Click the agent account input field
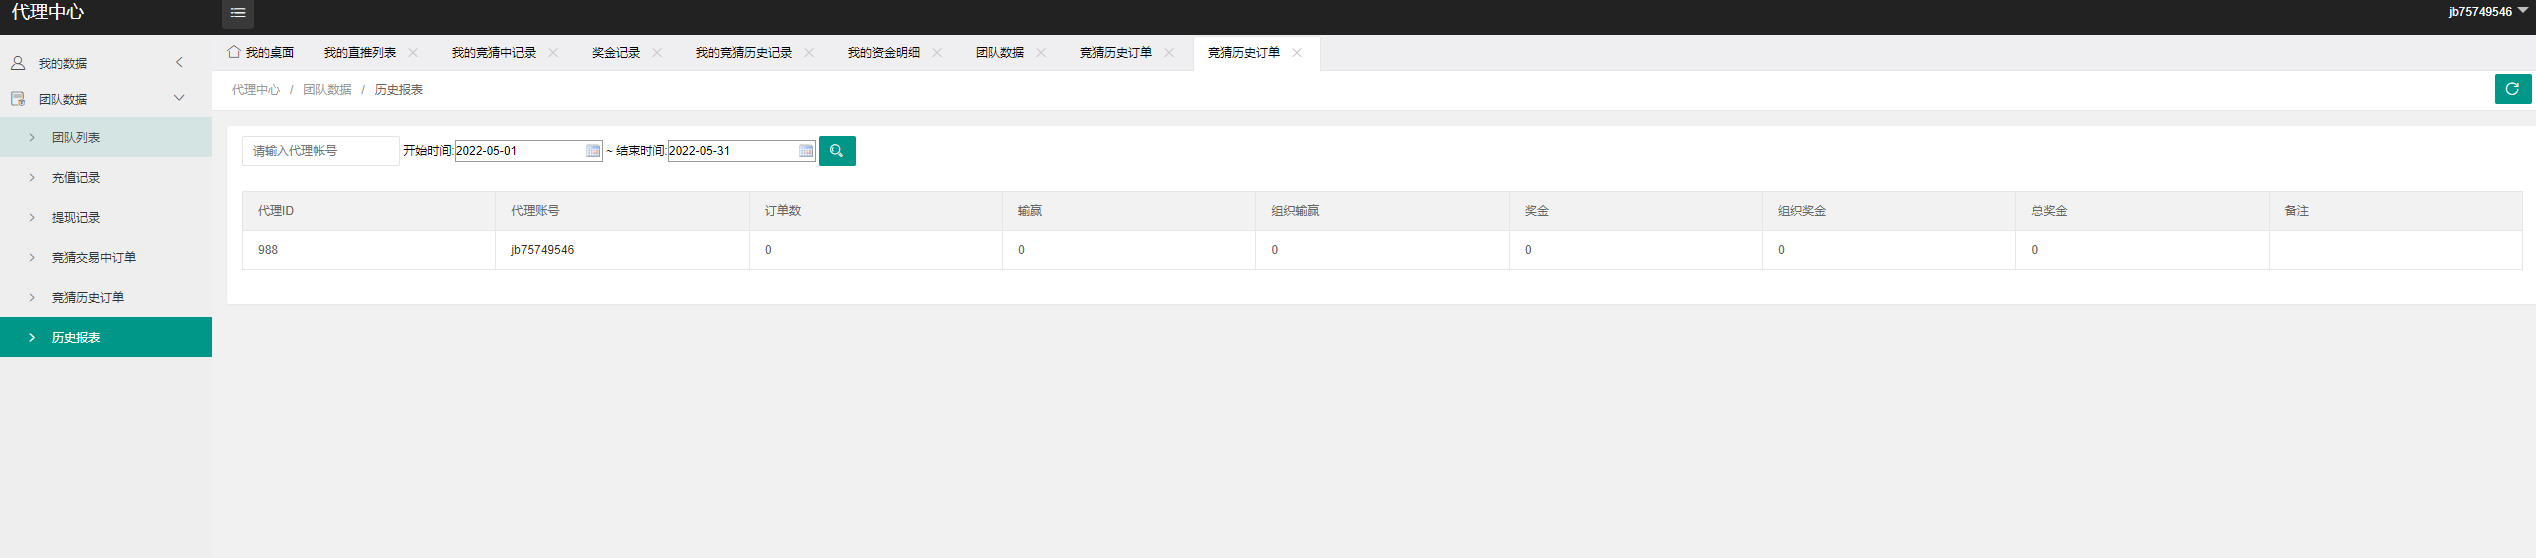The width and height of the screenshot is (2536, 558). pos(320,151)
